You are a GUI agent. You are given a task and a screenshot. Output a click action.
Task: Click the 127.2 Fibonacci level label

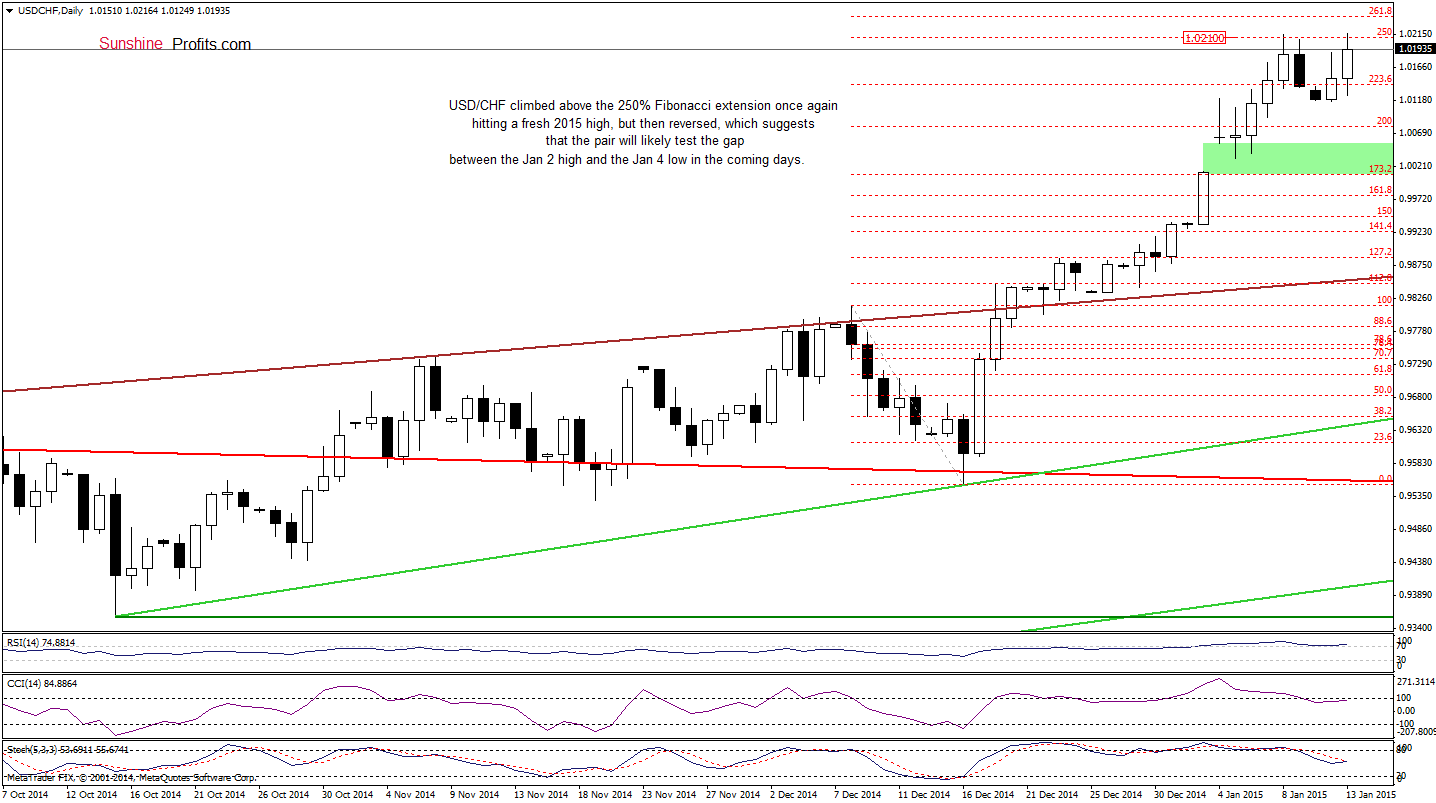click(1380, 252)
